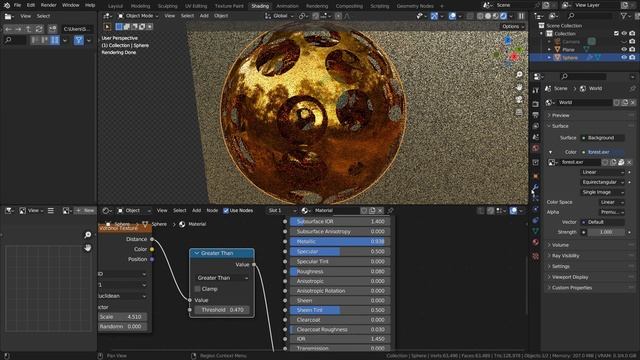Viewport: 640px width, 360px height.
Task: Open the Equirectangular projection dropdown
Action: 602,182
